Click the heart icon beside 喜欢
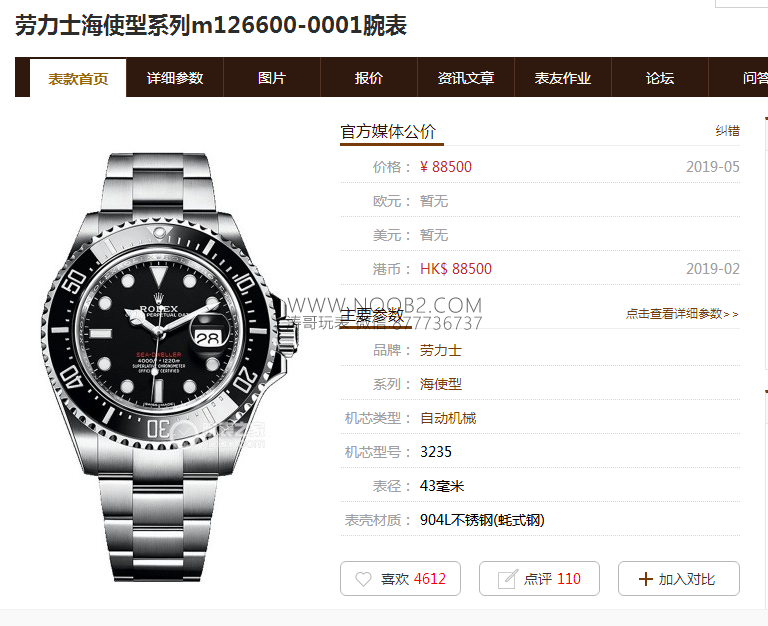This screenshot has height=626, width=768. (363, 579)
